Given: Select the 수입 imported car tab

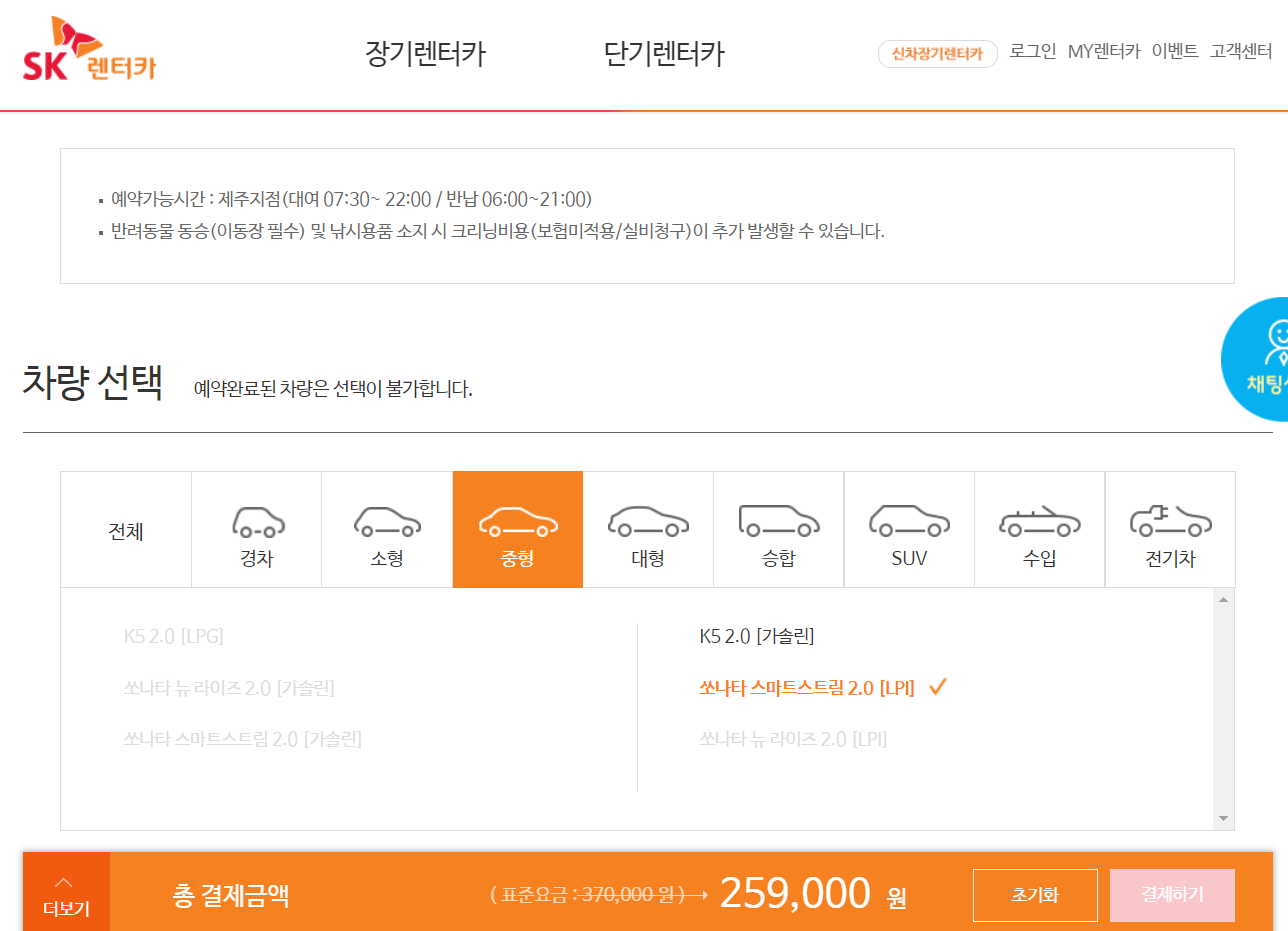Looking at the screenshot, I should (1040, 530).
